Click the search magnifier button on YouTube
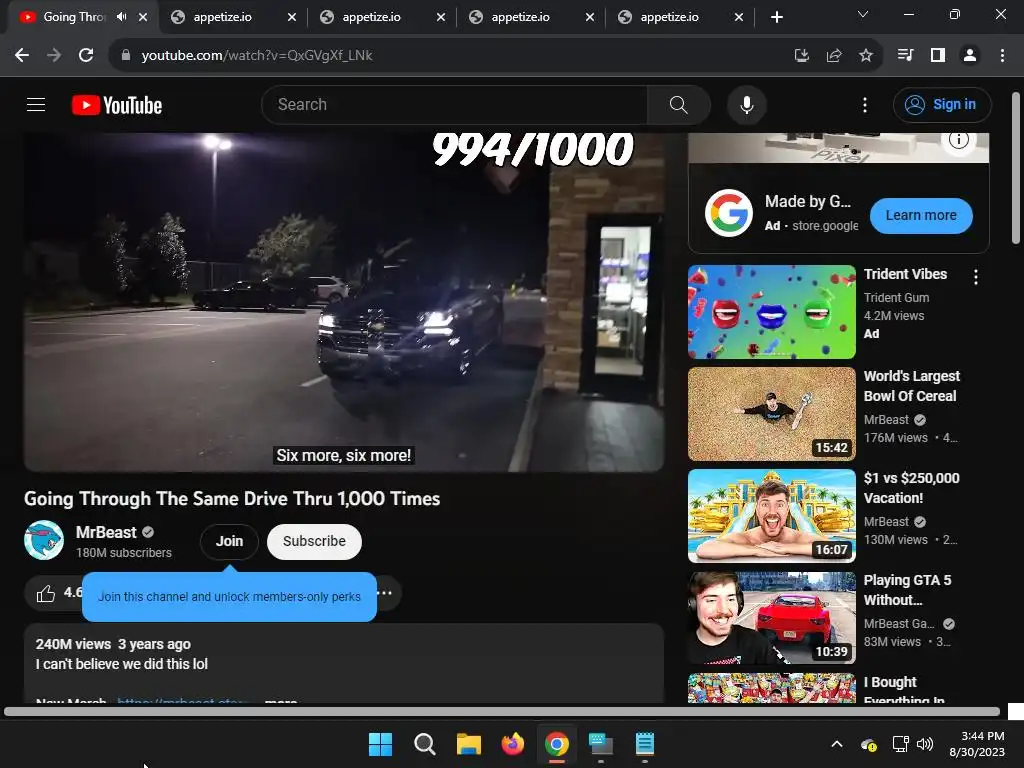The width and height of the screenshot is (1024, 768). click(x=679, y=104)
